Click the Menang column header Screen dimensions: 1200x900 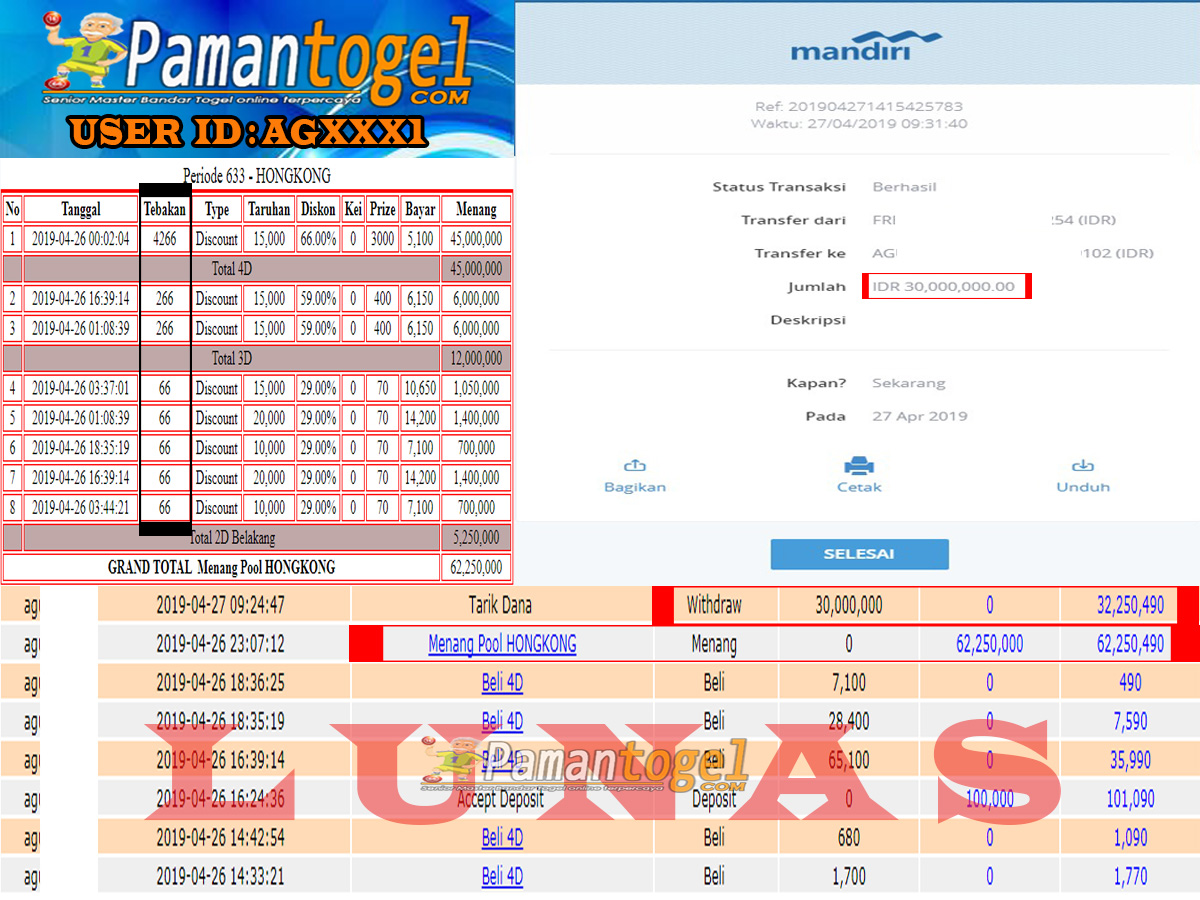tap(476, 209)
